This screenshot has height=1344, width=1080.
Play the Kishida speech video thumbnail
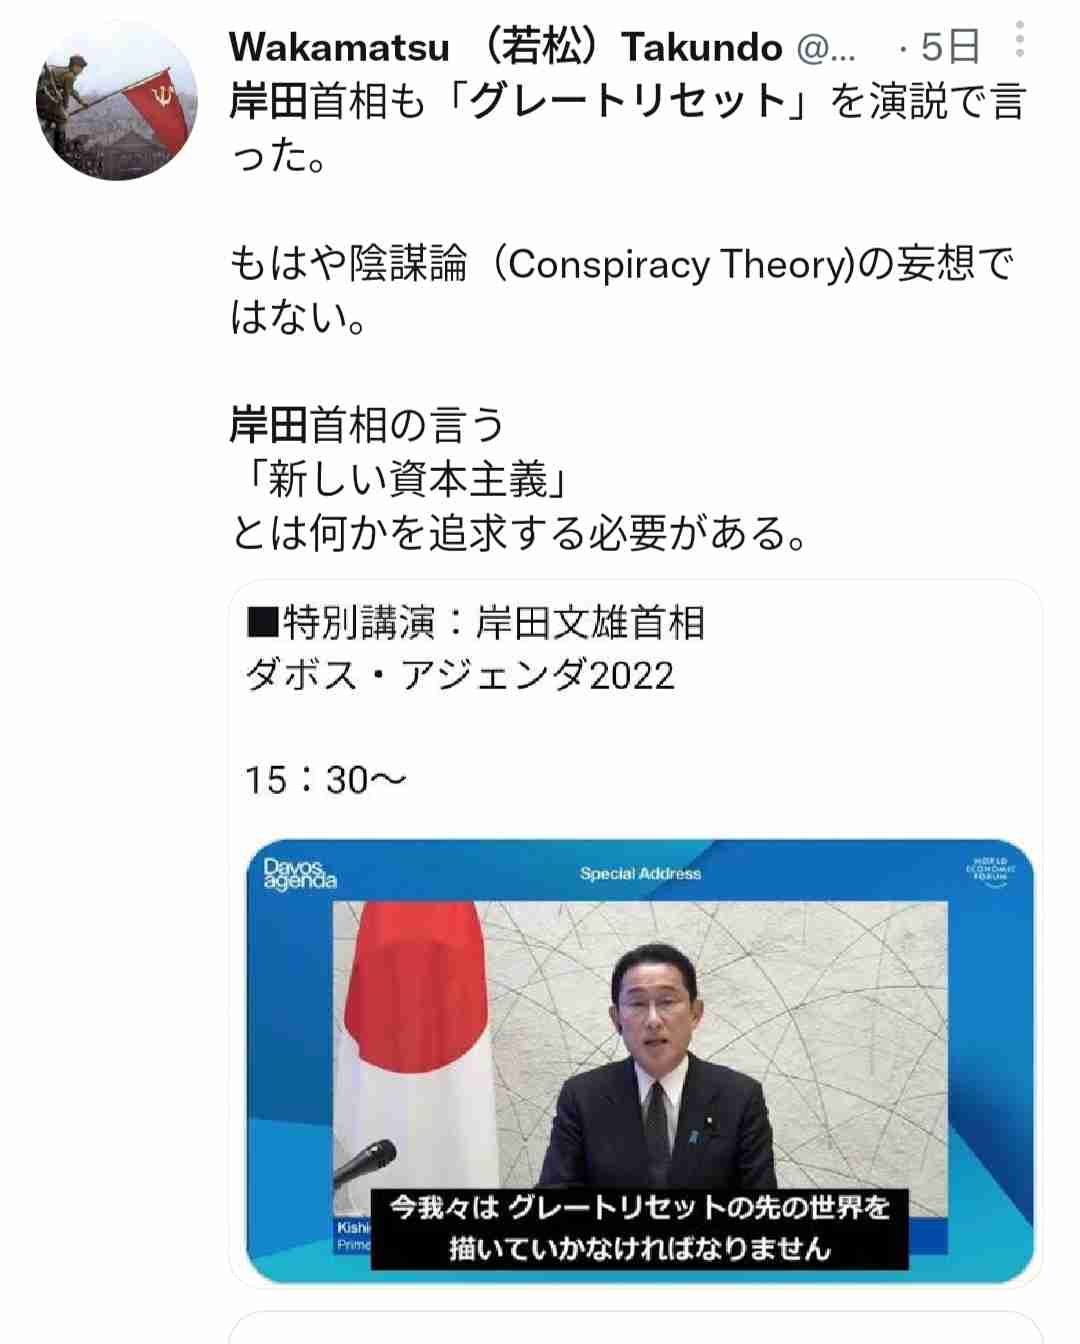point(640,1060)
